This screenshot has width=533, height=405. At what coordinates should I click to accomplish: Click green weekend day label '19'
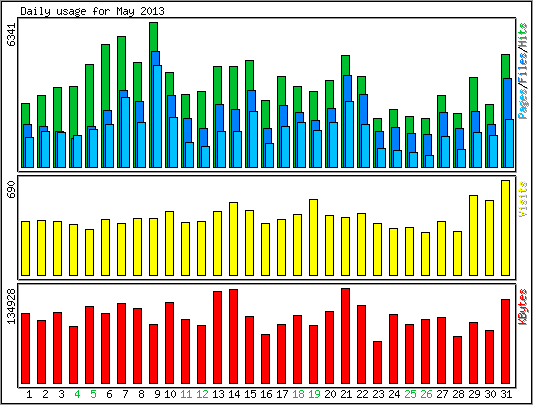click(x=314, y=394)
